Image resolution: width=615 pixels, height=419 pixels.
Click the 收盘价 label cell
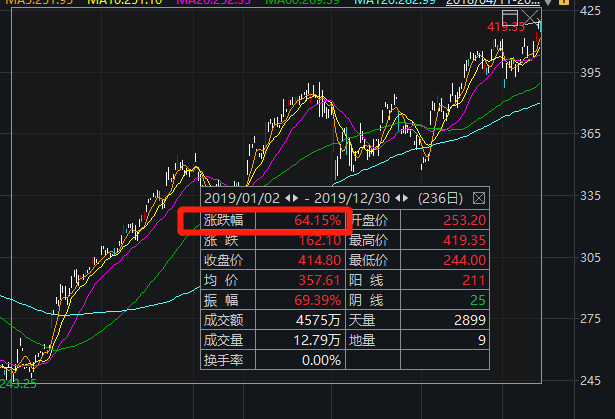[228, 260]
